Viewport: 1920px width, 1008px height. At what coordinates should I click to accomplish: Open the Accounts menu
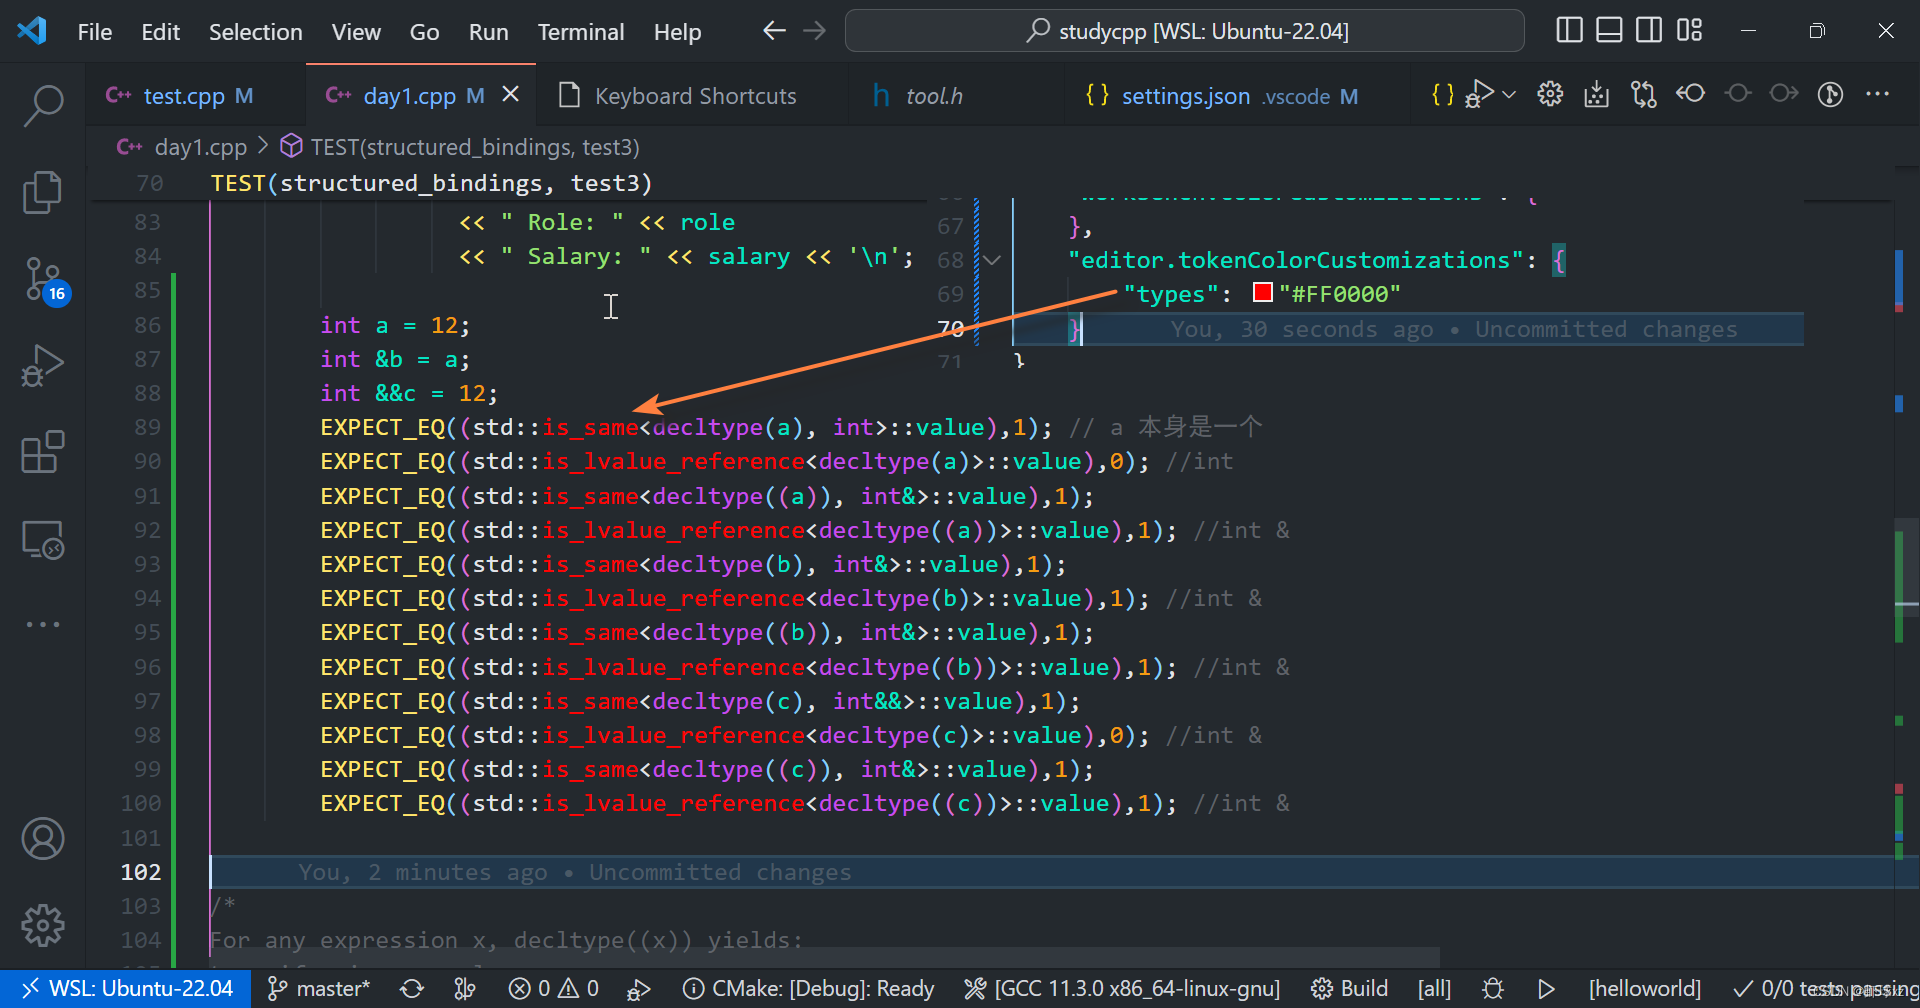pyautogui.click(x=43, y=839)
